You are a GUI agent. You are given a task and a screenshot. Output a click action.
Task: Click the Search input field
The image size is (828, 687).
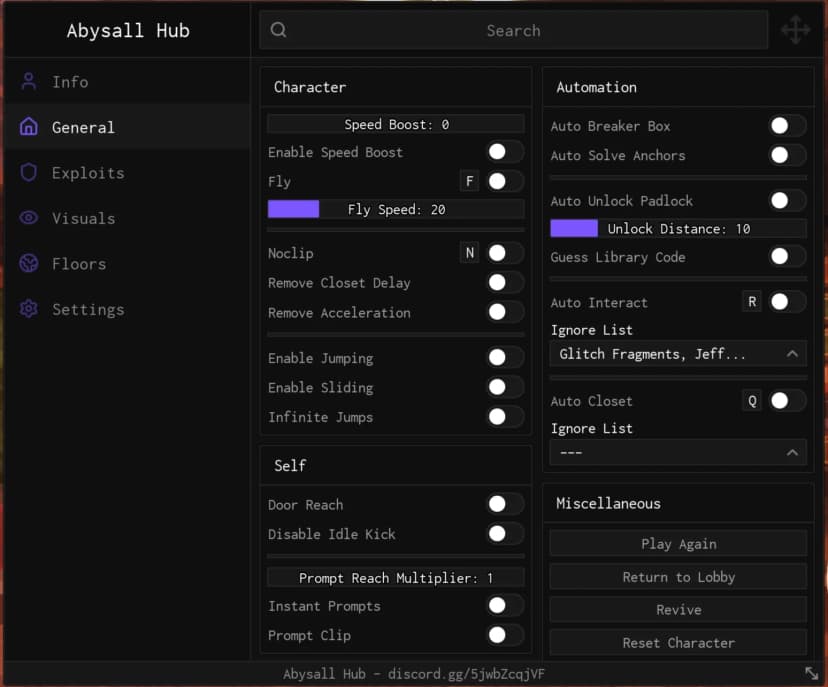click(x=513, y=30)
